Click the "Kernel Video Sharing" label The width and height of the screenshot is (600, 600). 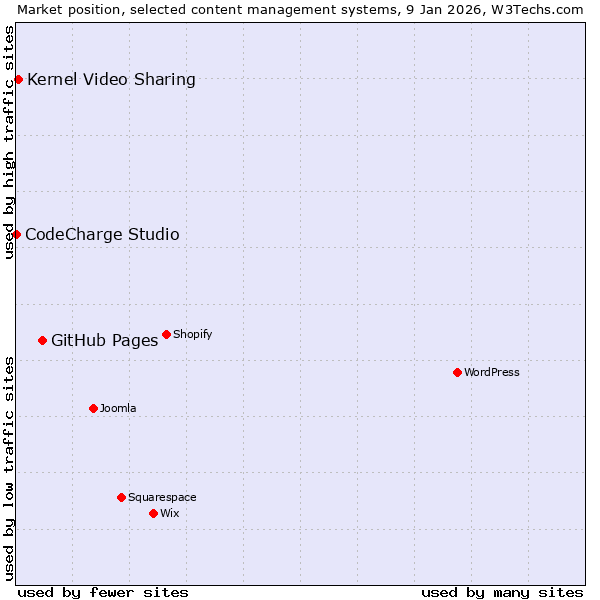click(x=111, y=80)
